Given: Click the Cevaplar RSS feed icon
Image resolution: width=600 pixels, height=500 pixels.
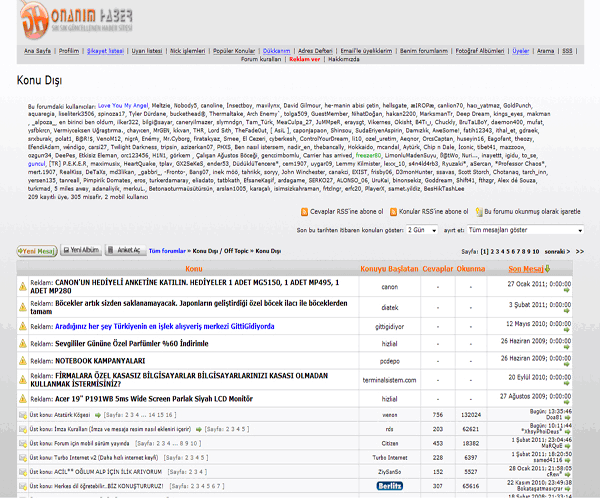Looking at the screenshot, I should point(304,212).
